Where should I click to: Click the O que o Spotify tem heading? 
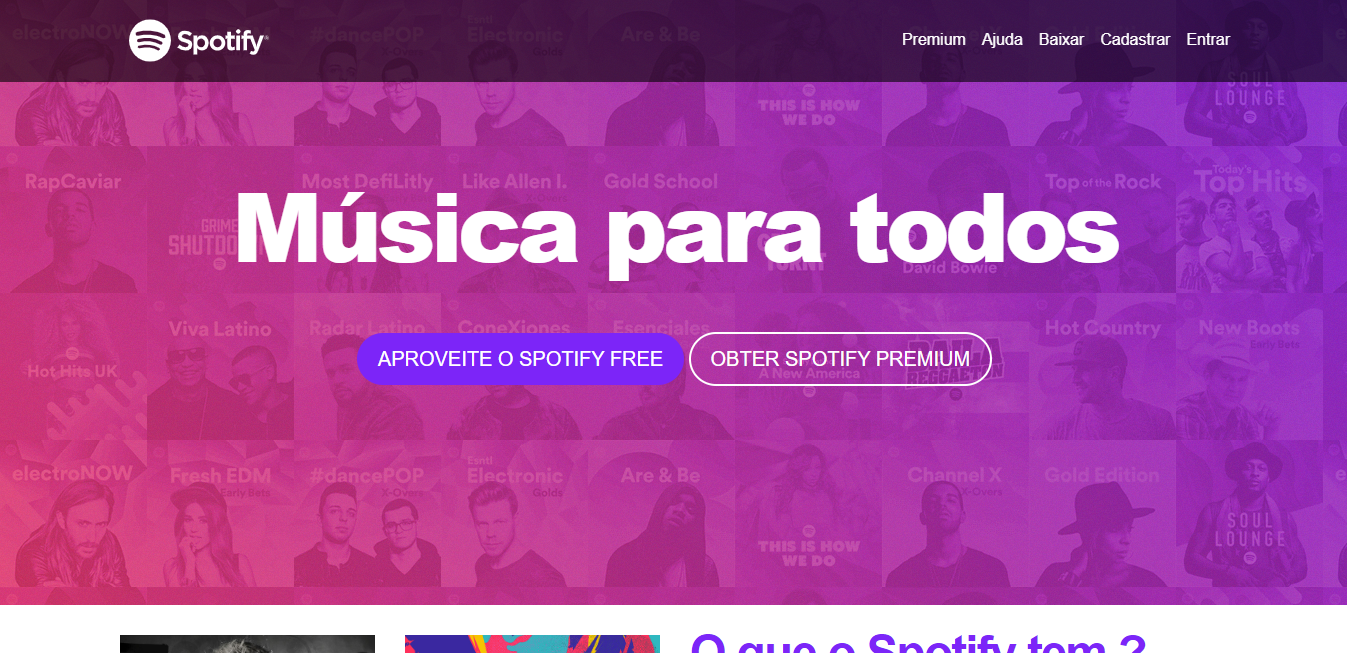point(917,643)
